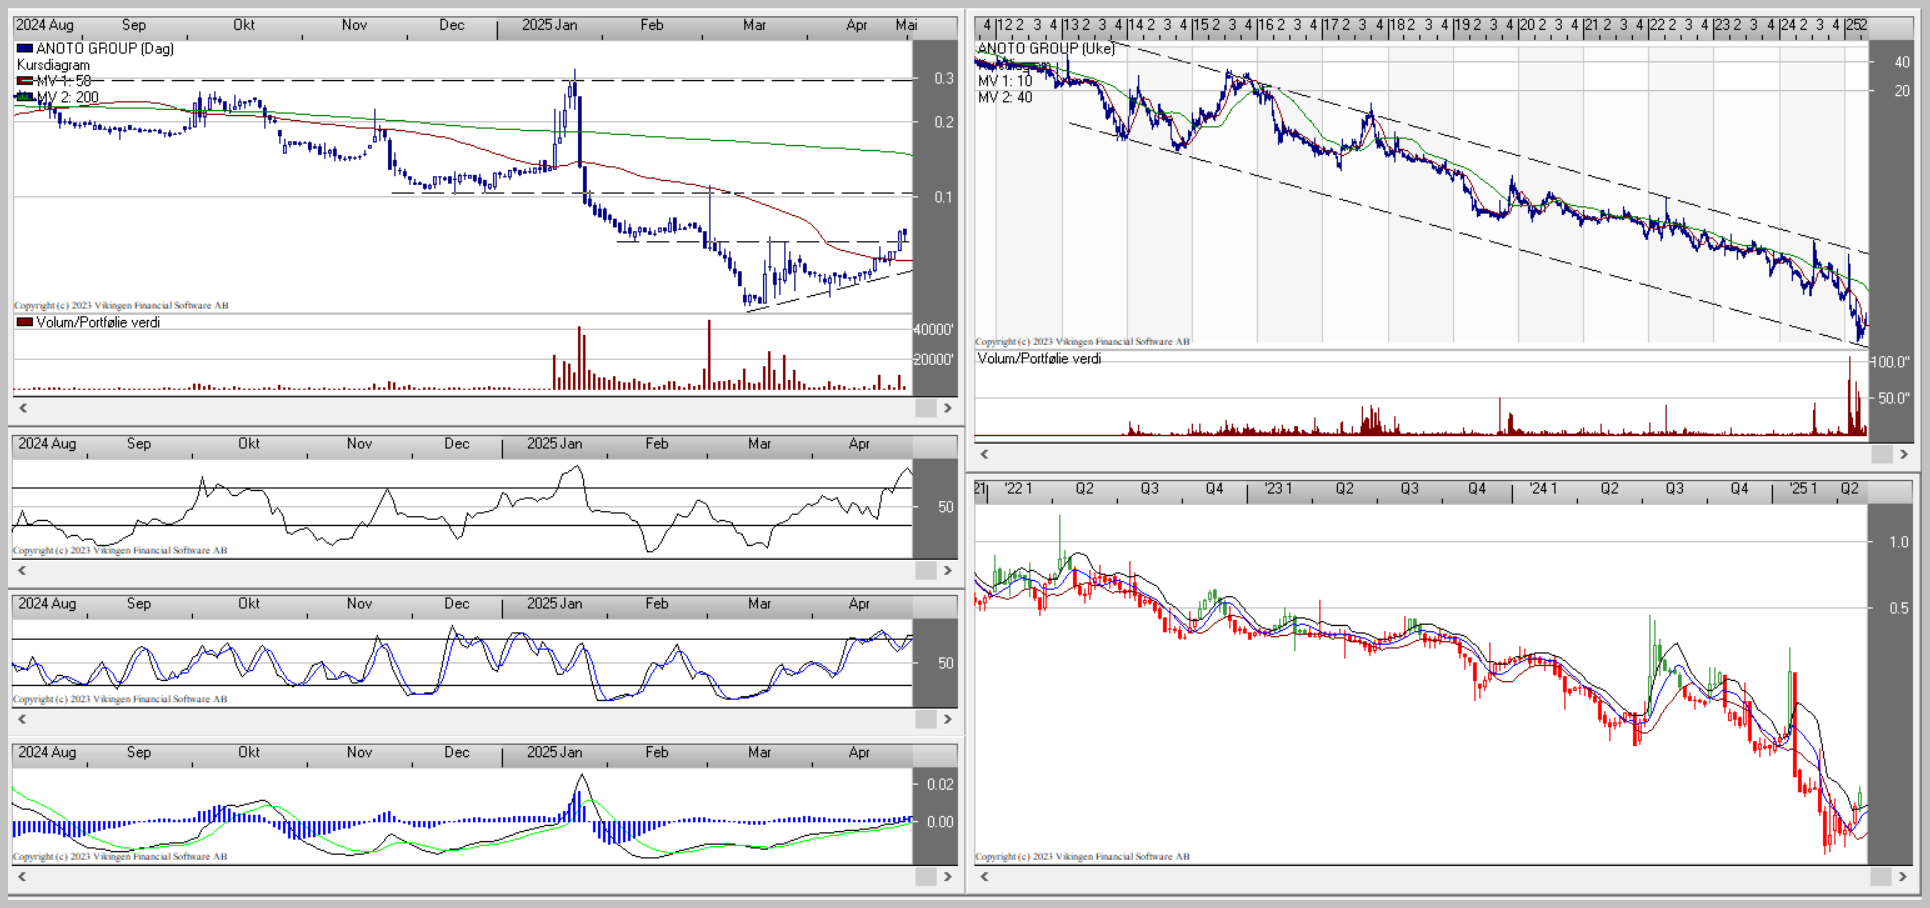Image resolution: width=1930 pixels, height=908 pixels.
Task: Click left arrow under the stochastic oscillator panel
Action: click(23, 719)
